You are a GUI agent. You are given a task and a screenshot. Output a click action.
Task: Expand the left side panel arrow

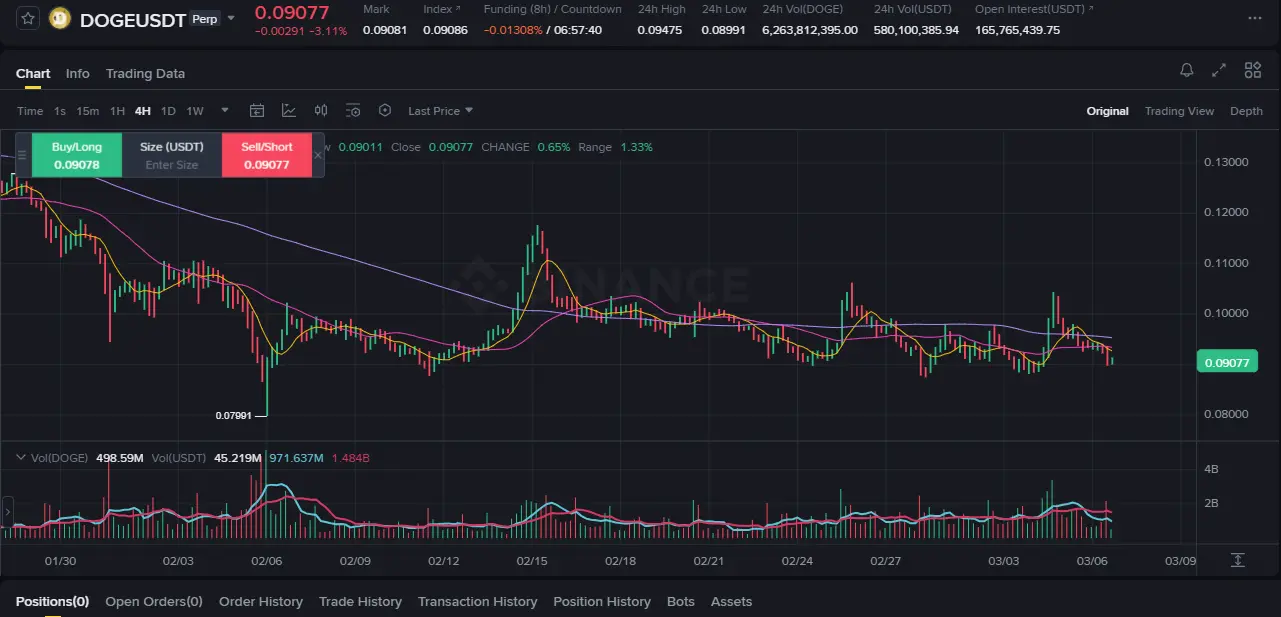(7, 512)
